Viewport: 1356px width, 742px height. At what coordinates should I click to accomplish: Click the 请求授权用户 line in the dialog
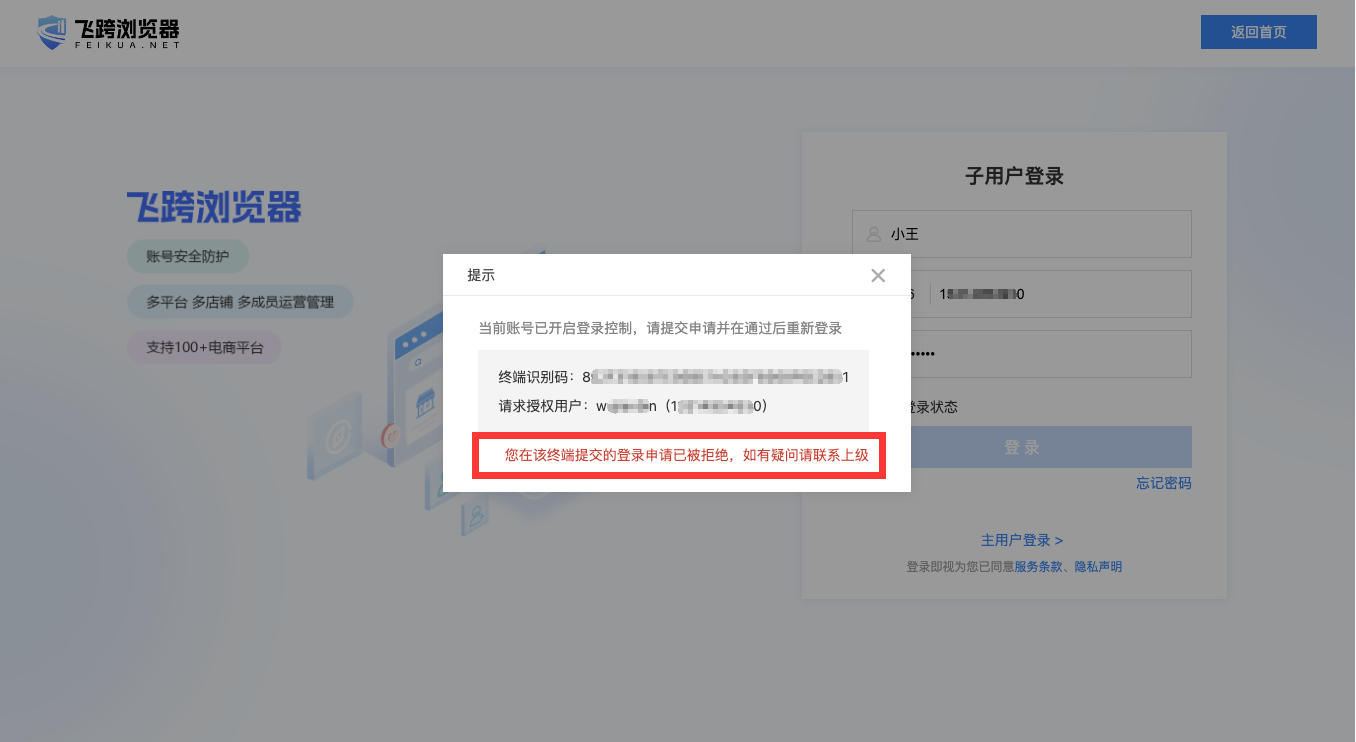coord(633,406)
